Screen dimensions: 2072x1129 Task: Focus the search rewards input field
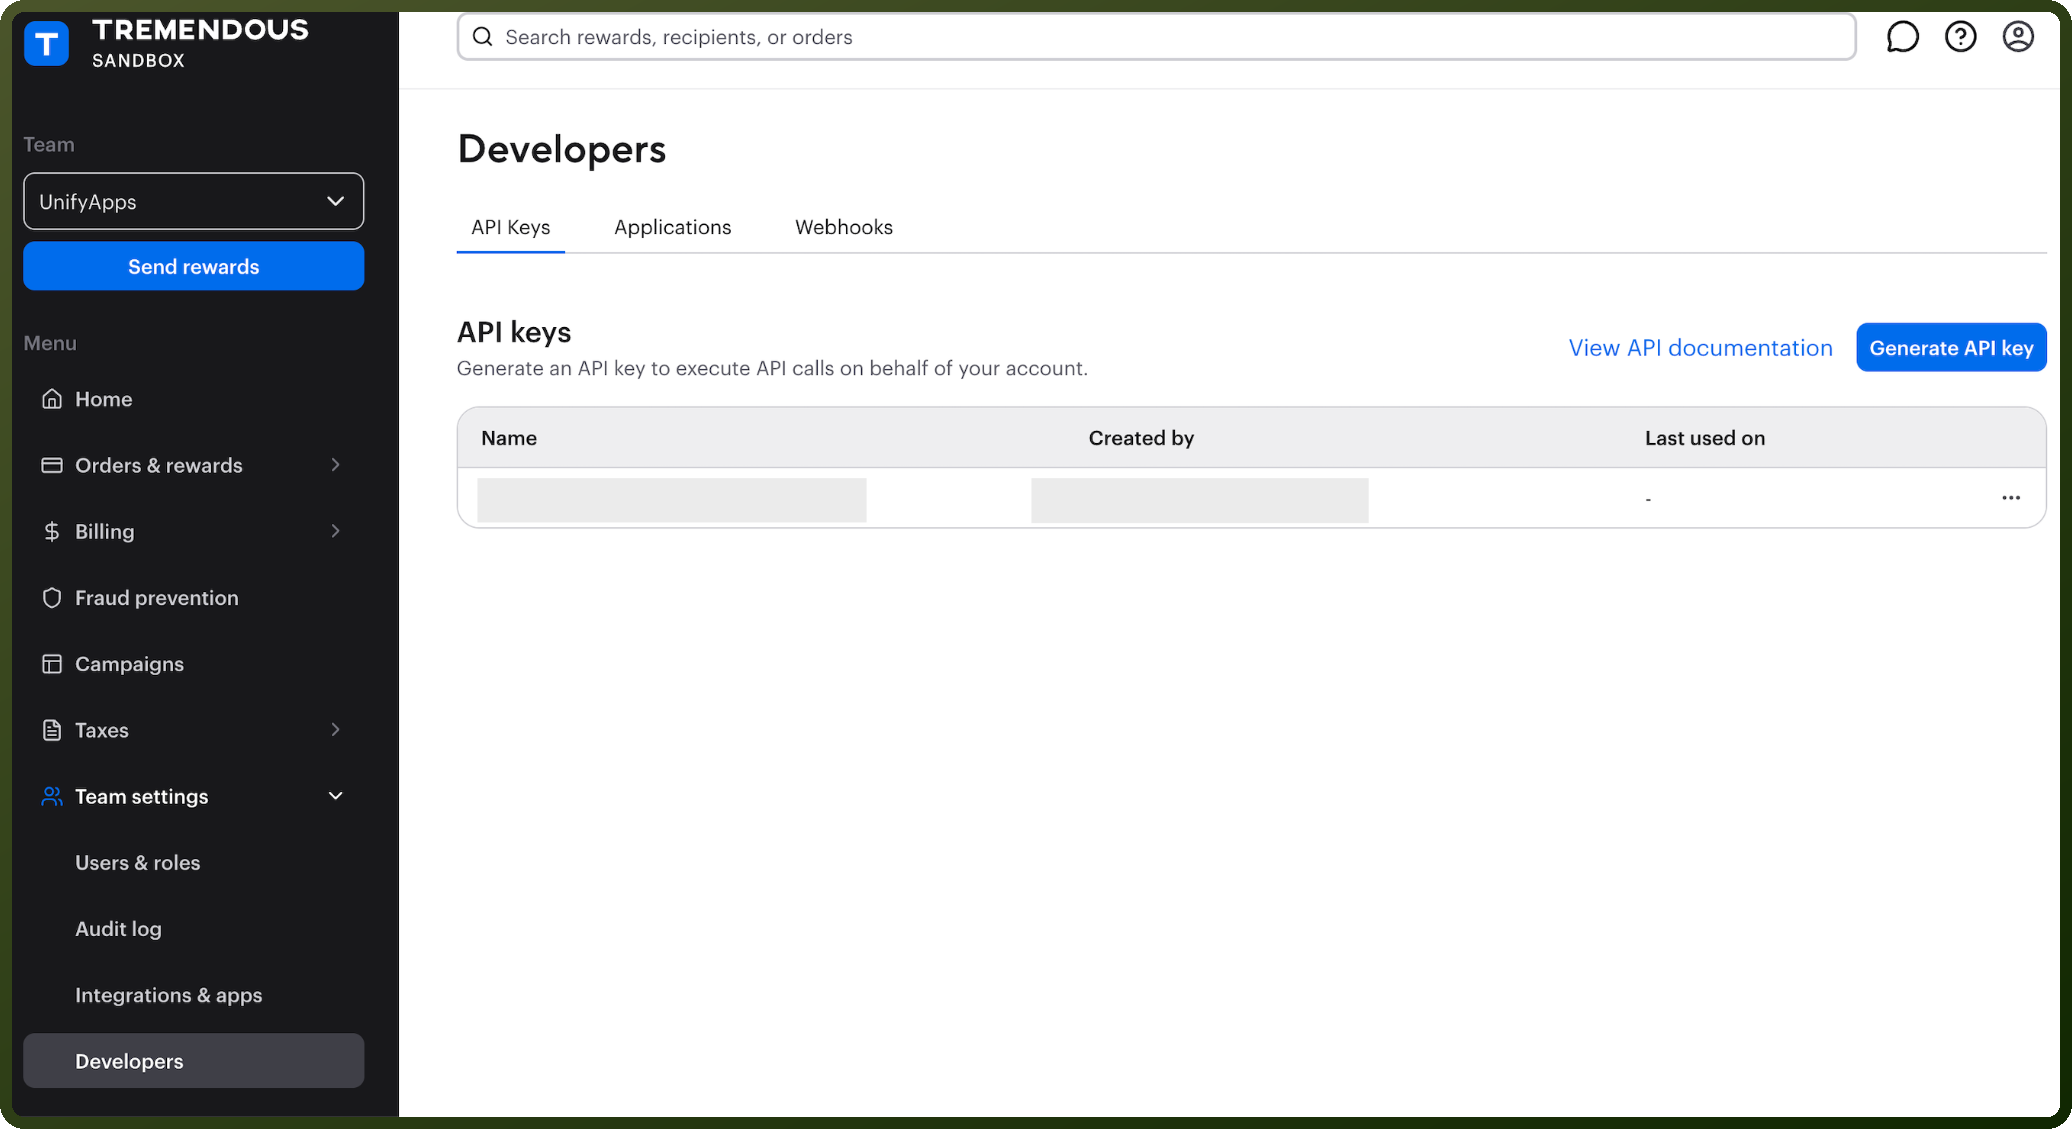1156,37
